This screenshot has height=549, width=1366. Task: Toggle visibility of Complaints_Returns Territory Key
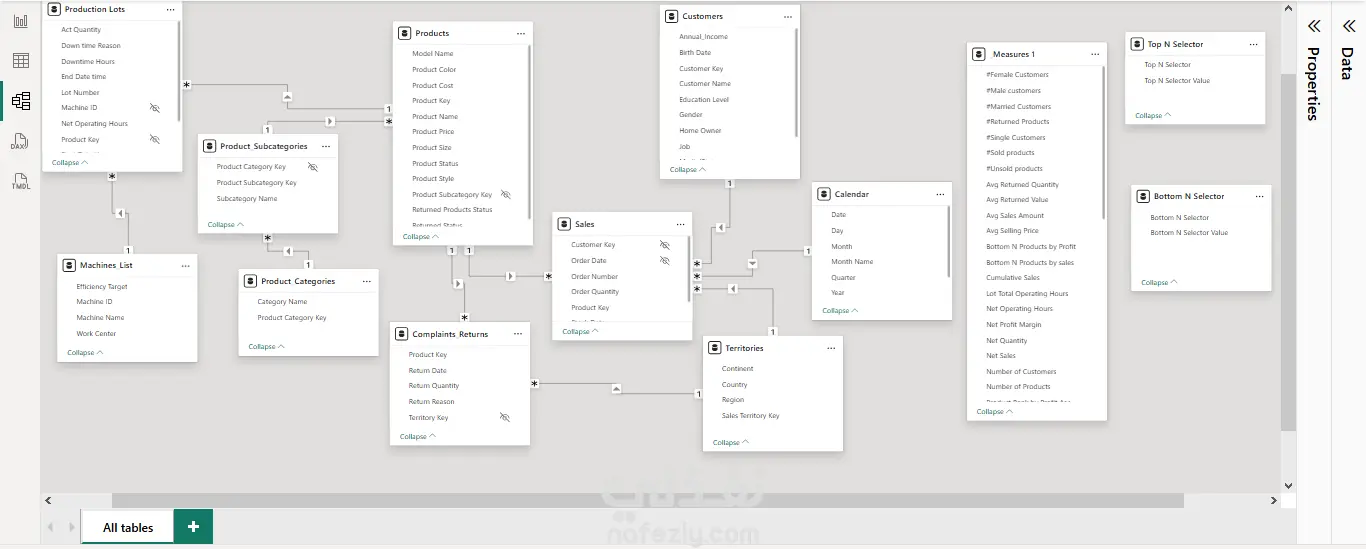click(x=504, y=417)
